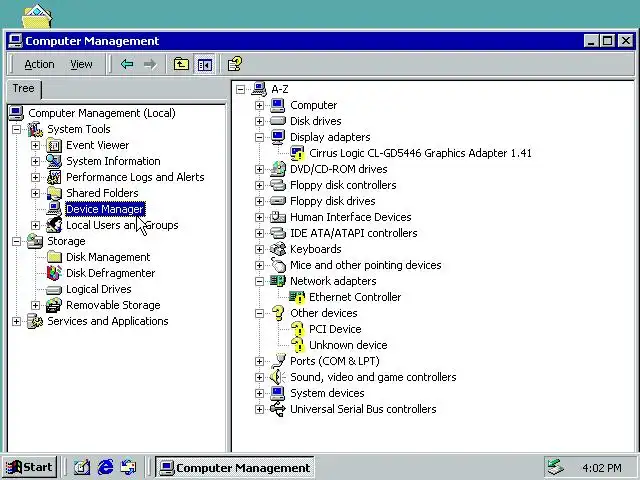The width and height of the screenshot is (640, 480).
Task: Expand the System devices category
Action: tap(259, 393)
